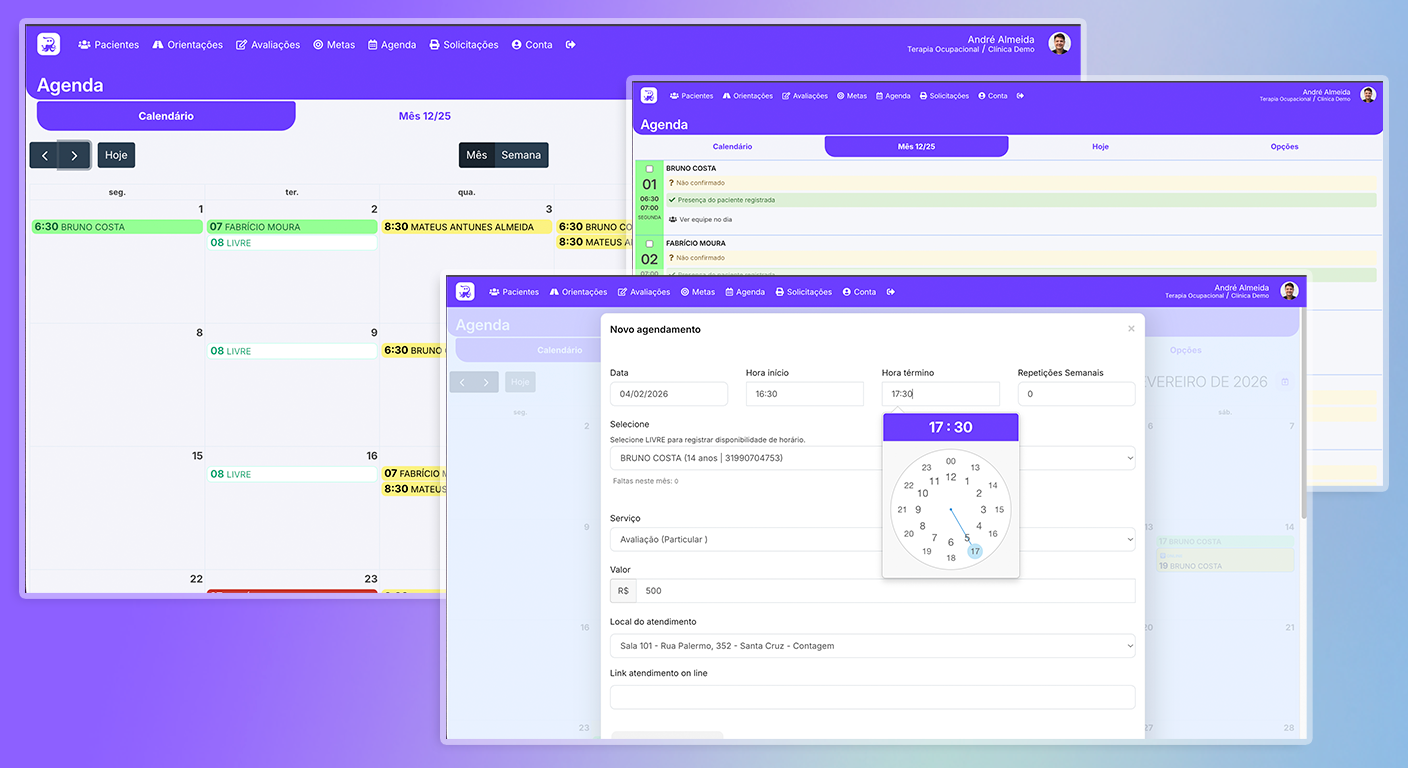The image size is (1408, 768).
Task: Open Orientações in the calendar window navbar
Action: (x=188, y=45)
